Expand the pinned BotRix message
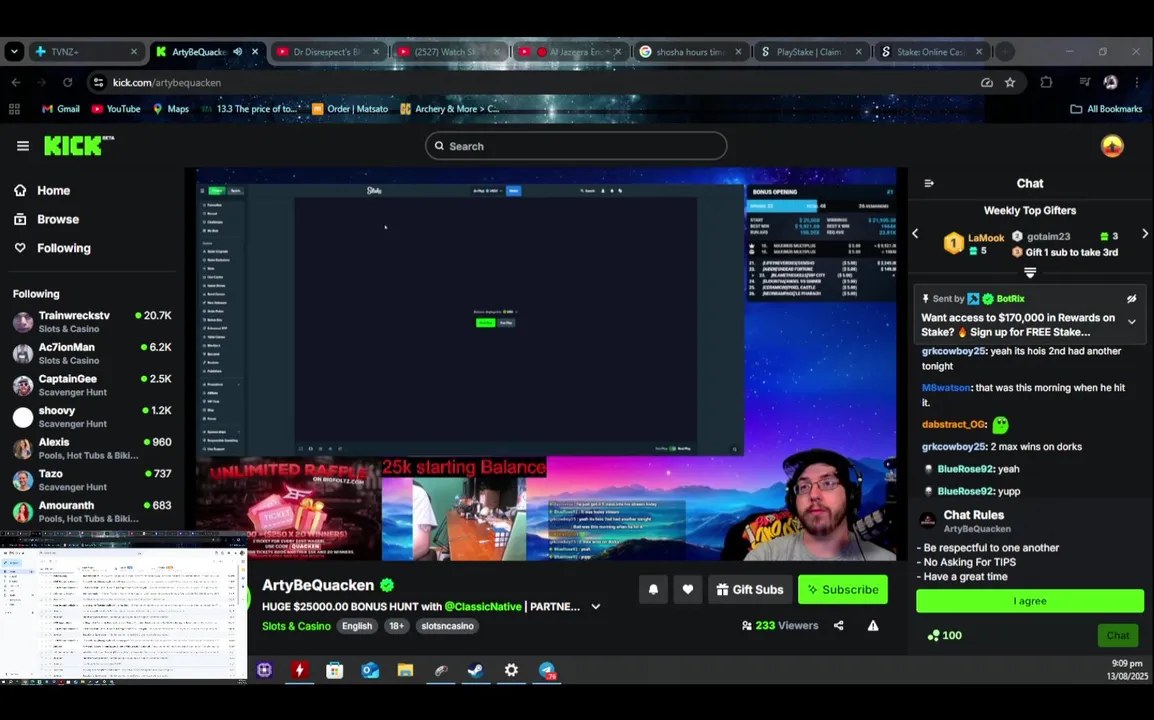This screenshot has width=1154, height=720. click(x=1132, y=322)
